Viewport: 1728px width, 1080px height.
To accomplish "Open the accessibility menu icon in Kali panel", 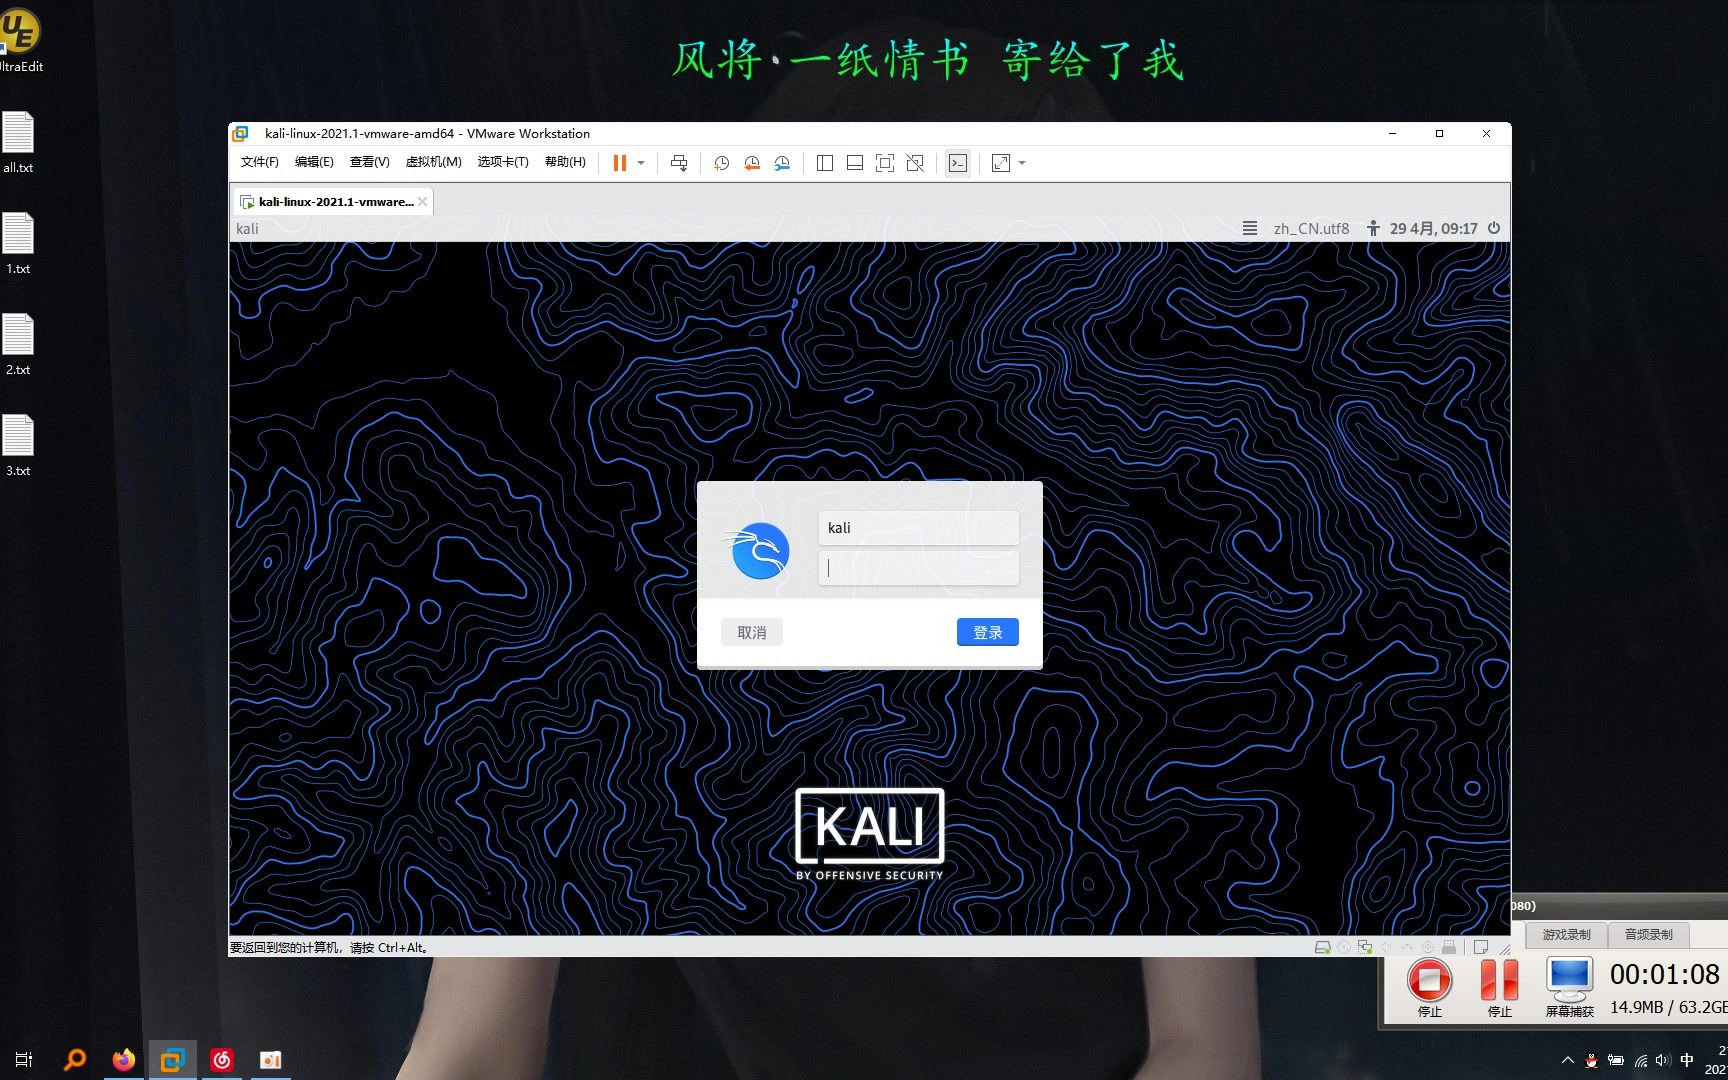I will [1374, 228].
